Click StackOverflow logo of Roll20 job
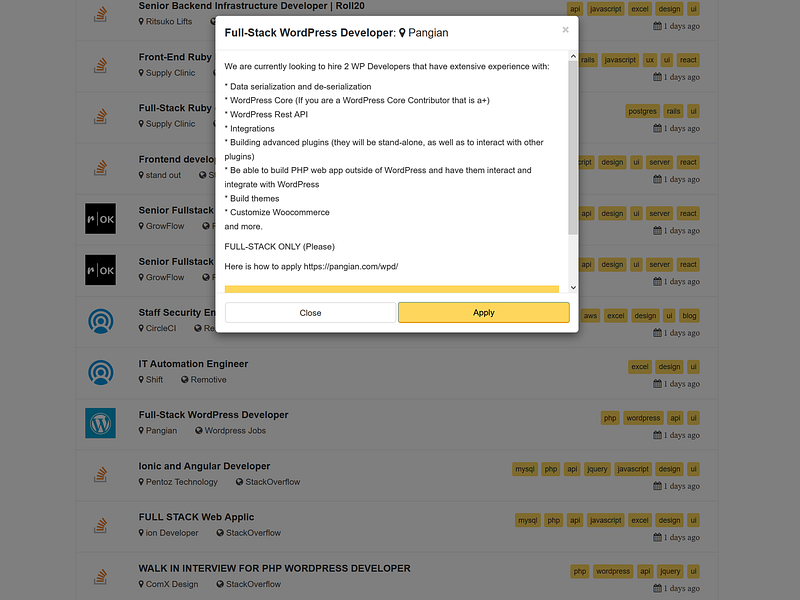 coord(101,15)
